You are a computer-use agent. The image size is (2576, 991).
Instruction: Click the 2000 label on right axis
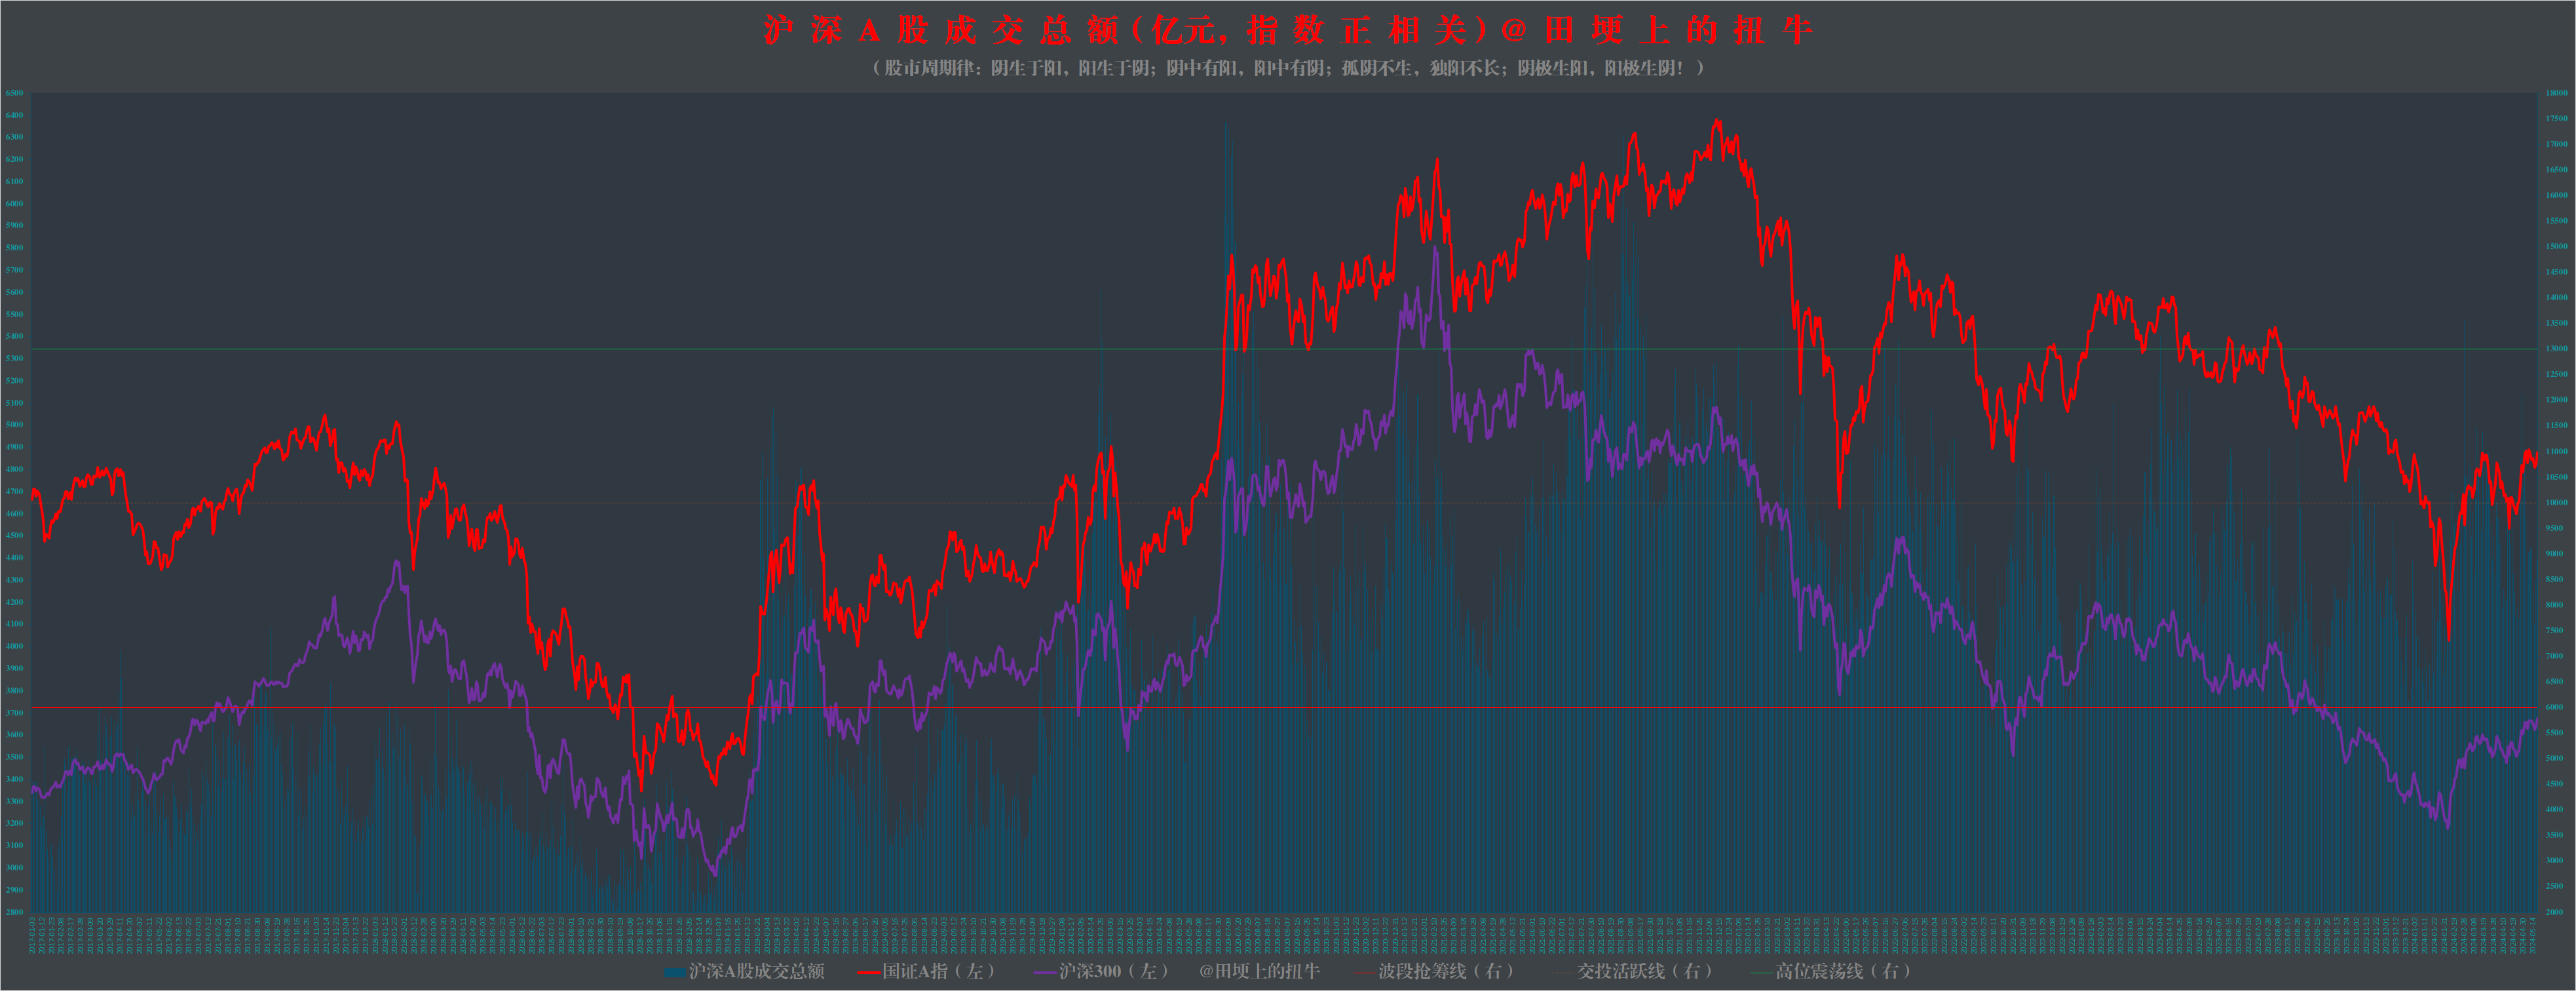(x=2554, y=912)
